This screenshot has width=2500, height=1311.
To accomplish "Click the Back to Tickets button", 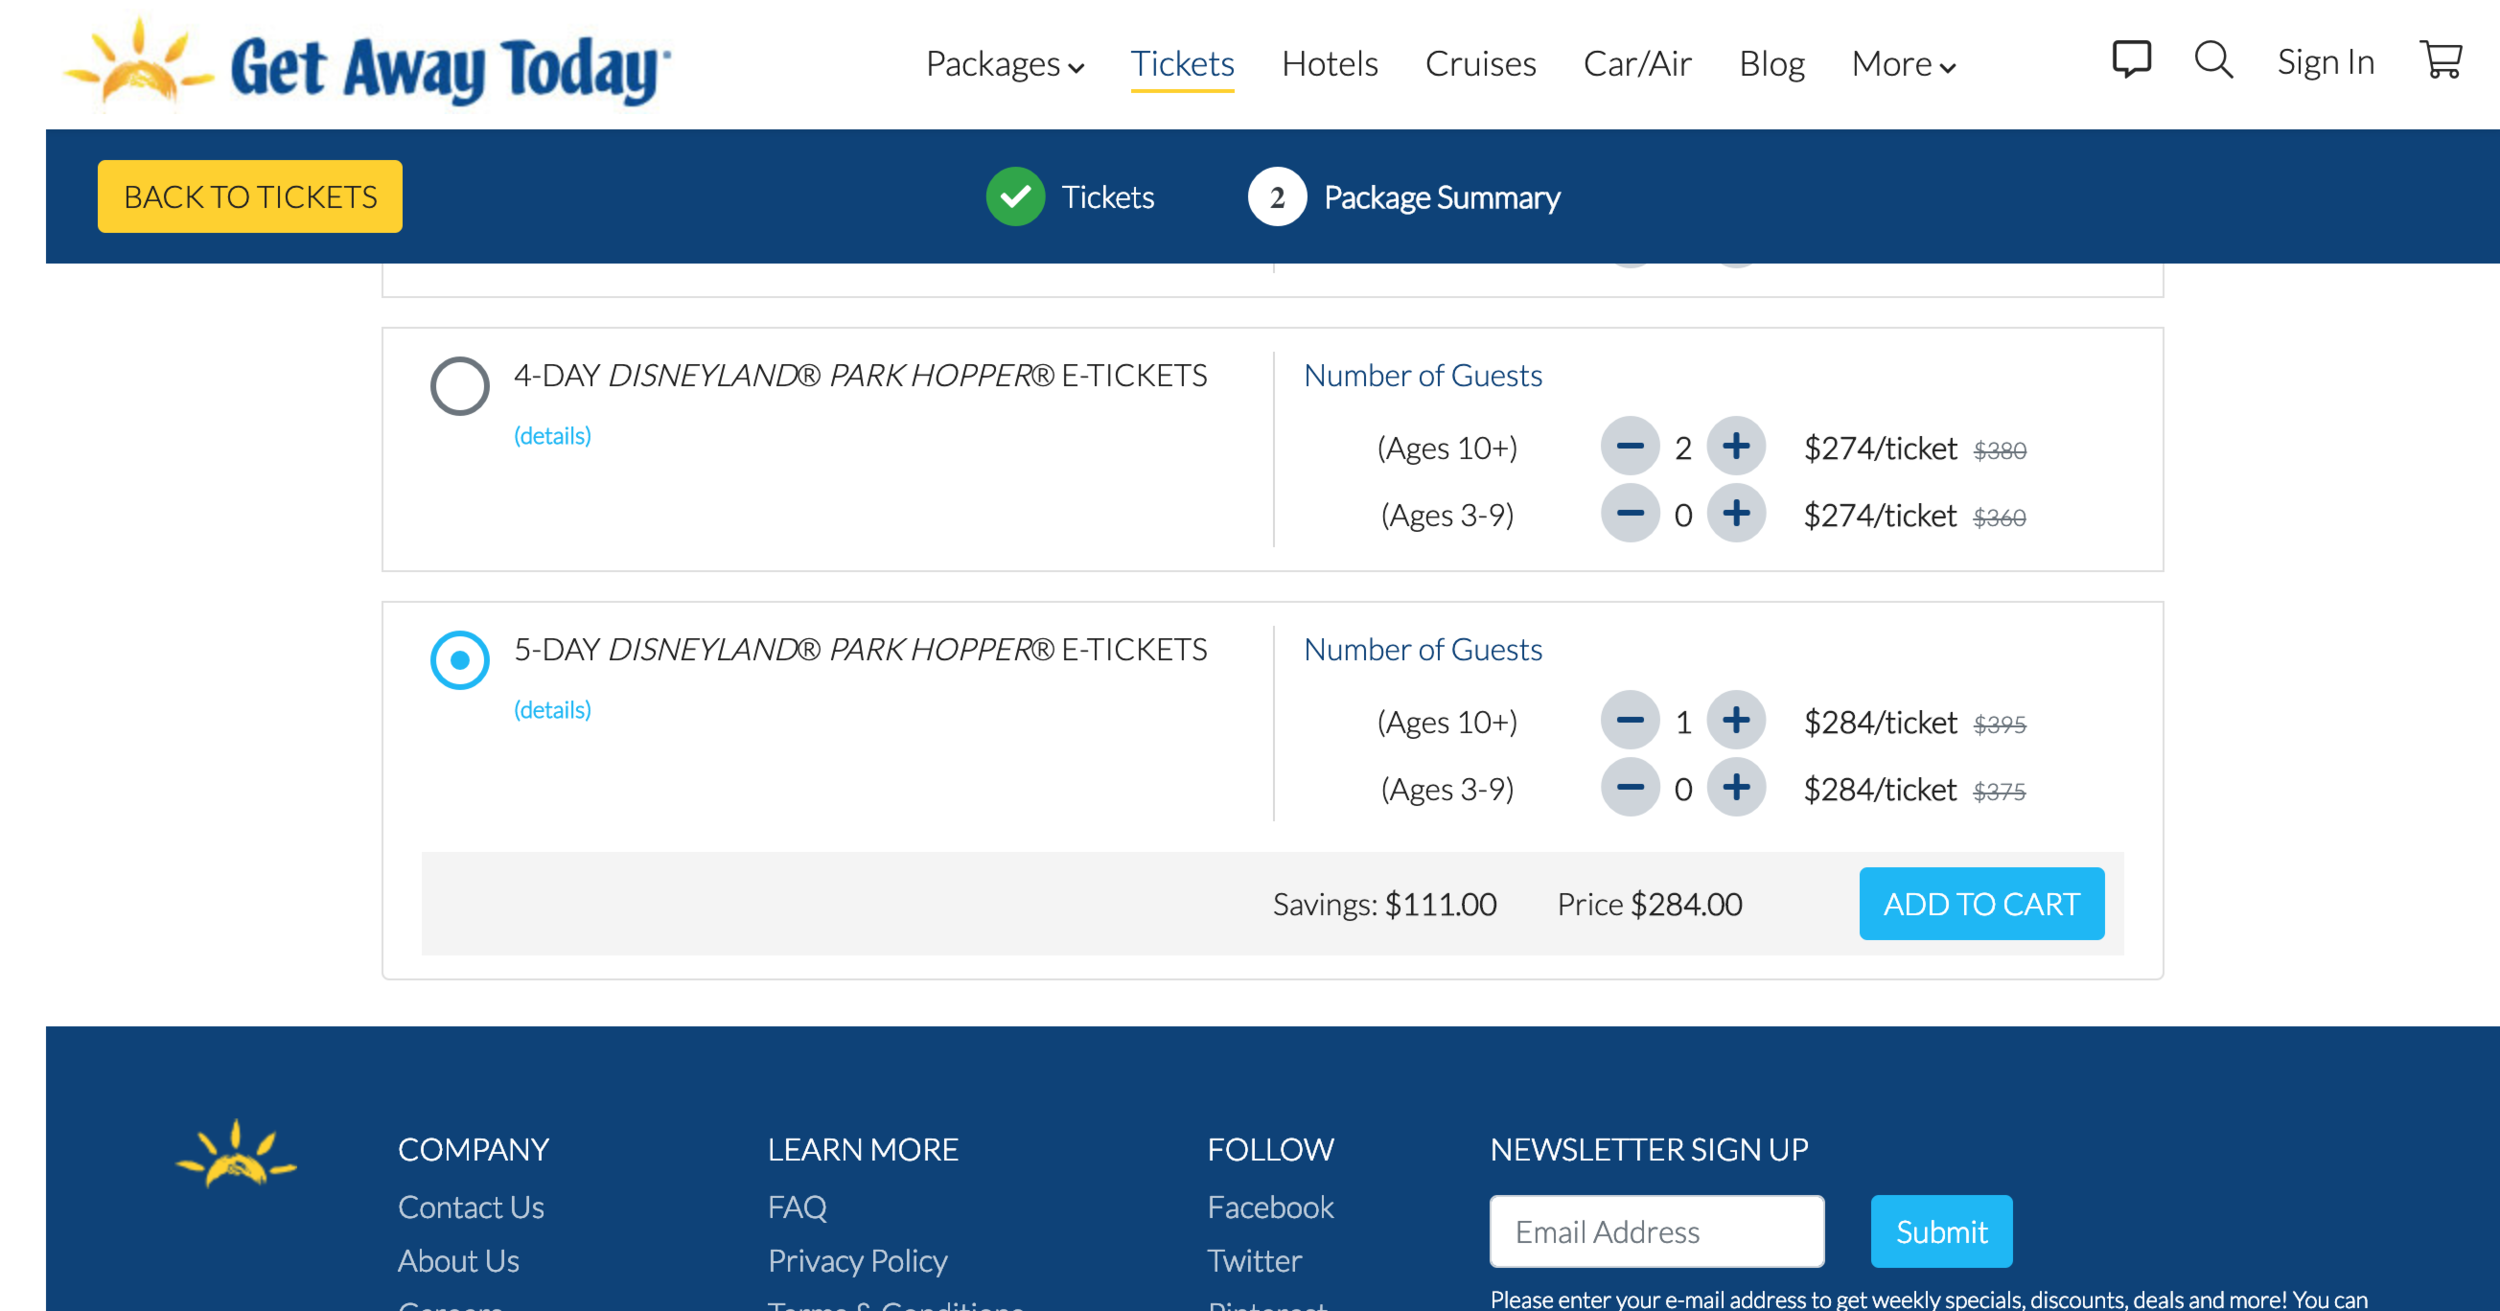I will coord(250,197).
